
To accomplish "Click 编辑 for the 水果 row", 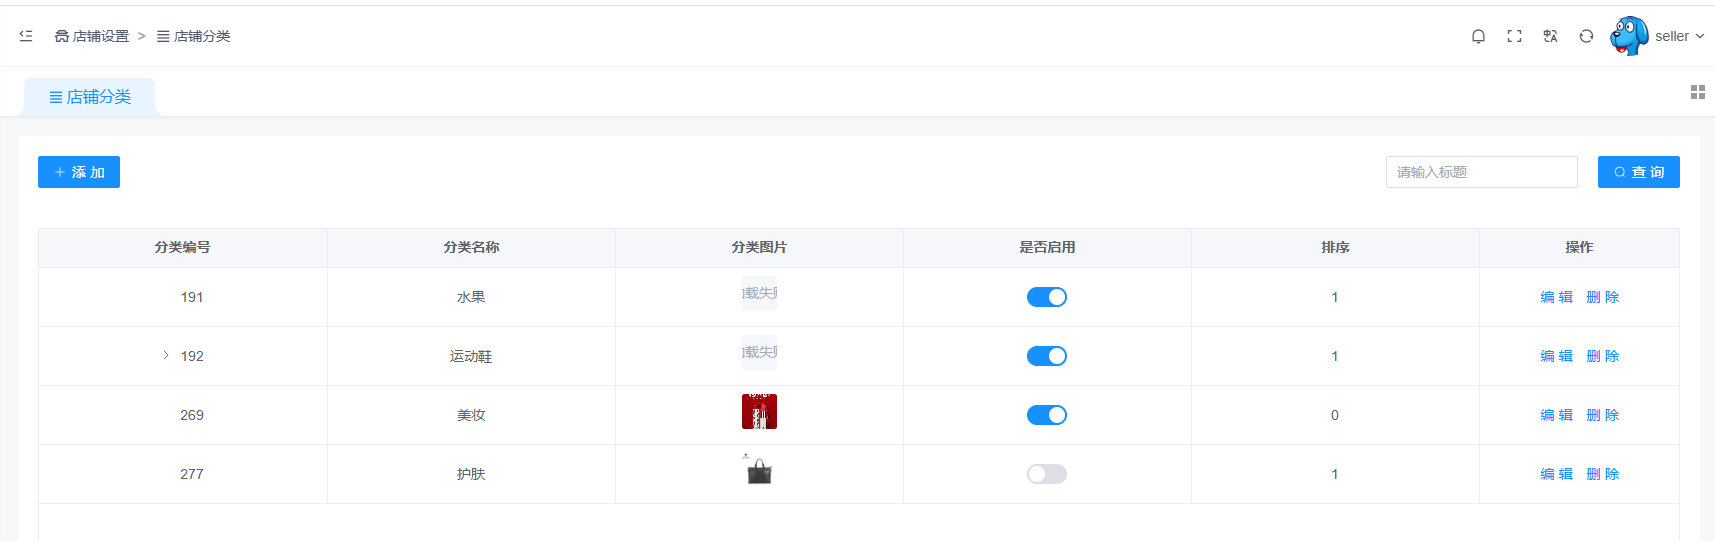I will click(x=1556, y=297).
